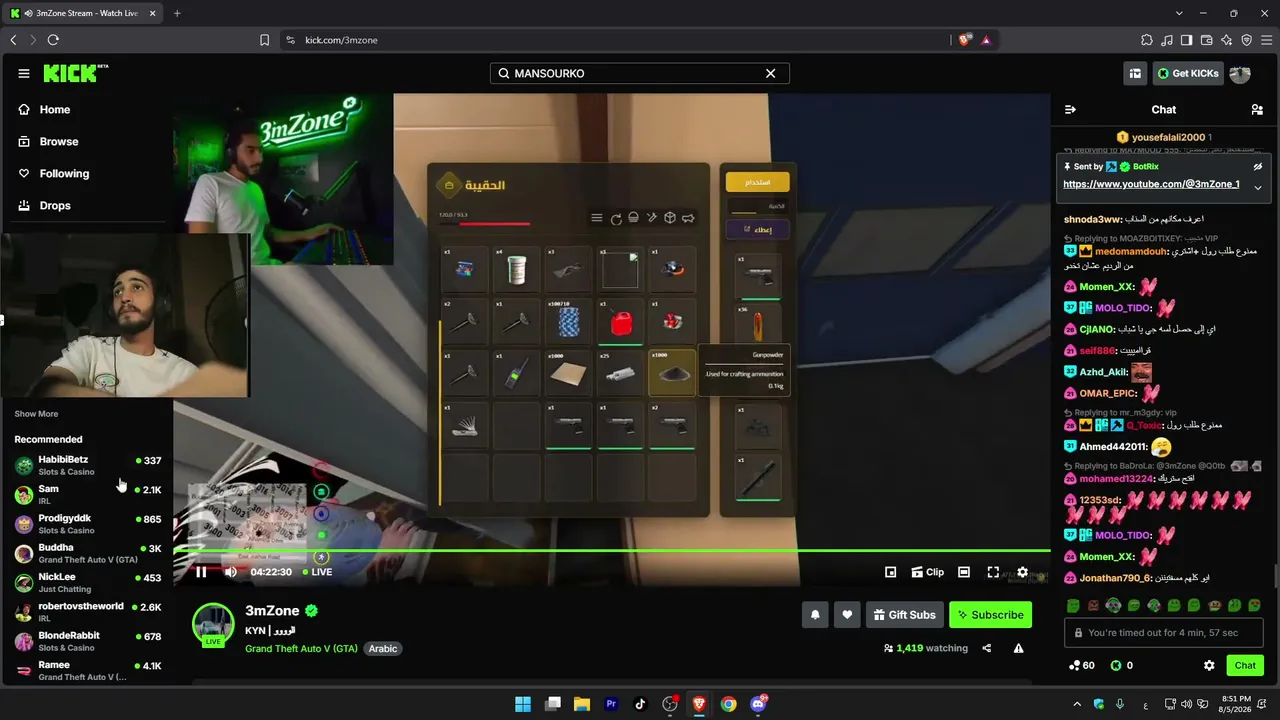Image resolution: width=1280 pixels, height=720 pixels.
Task: Open BlondeRabbit recommended channel
Action: tap(88, 641)
